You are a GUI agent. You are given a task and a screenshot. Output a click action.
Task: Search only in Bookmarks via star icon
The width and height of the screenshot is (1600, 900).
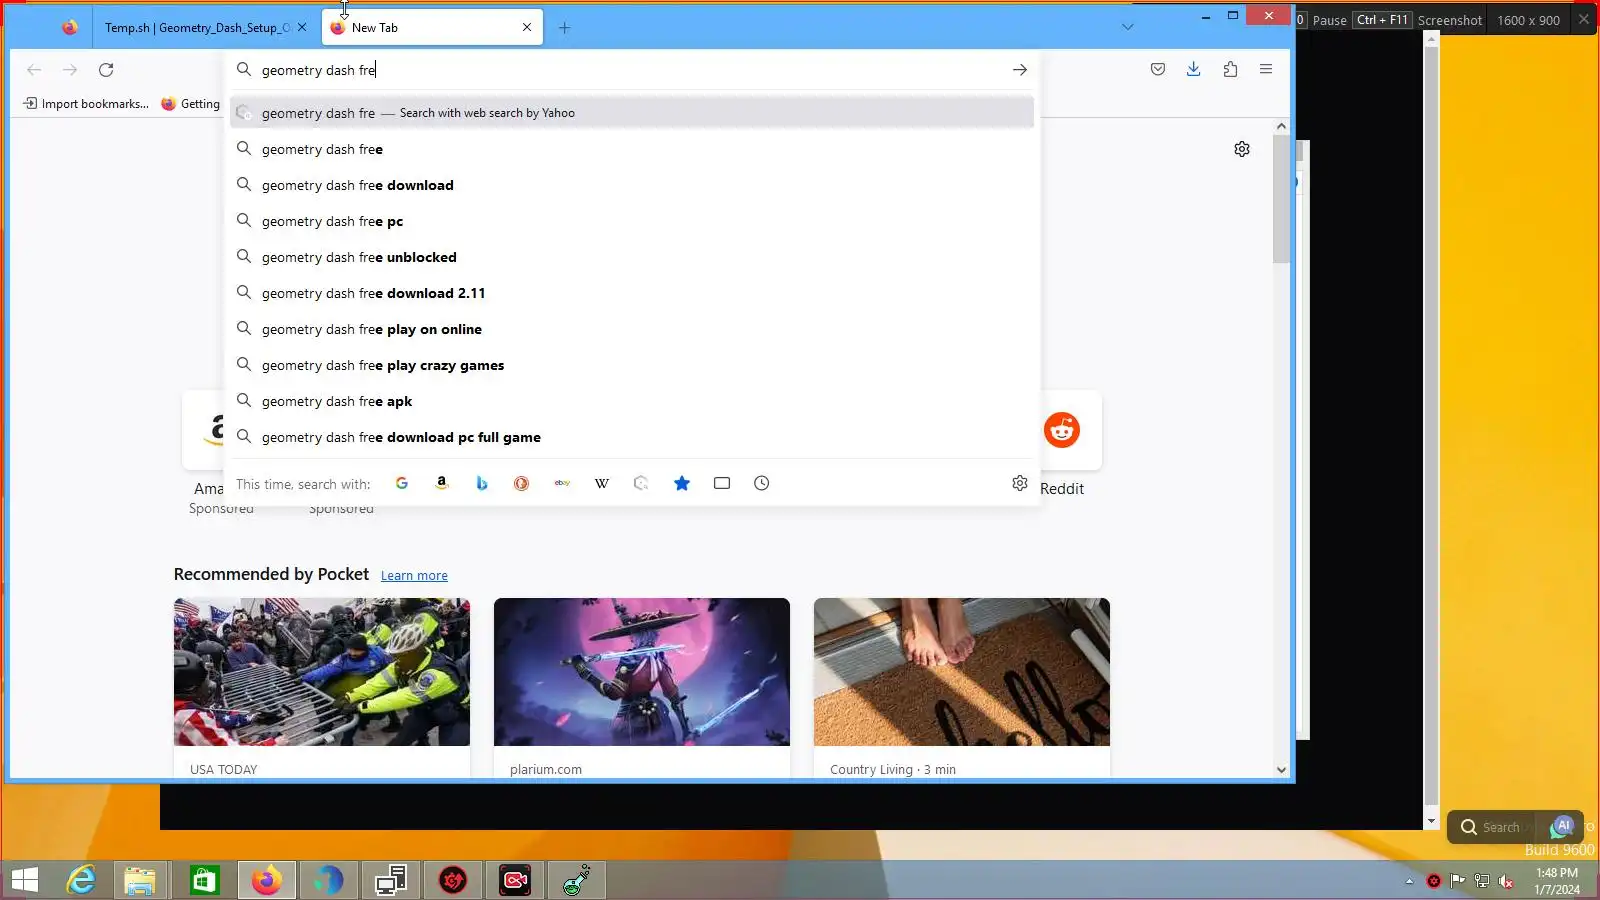[682, 483]
